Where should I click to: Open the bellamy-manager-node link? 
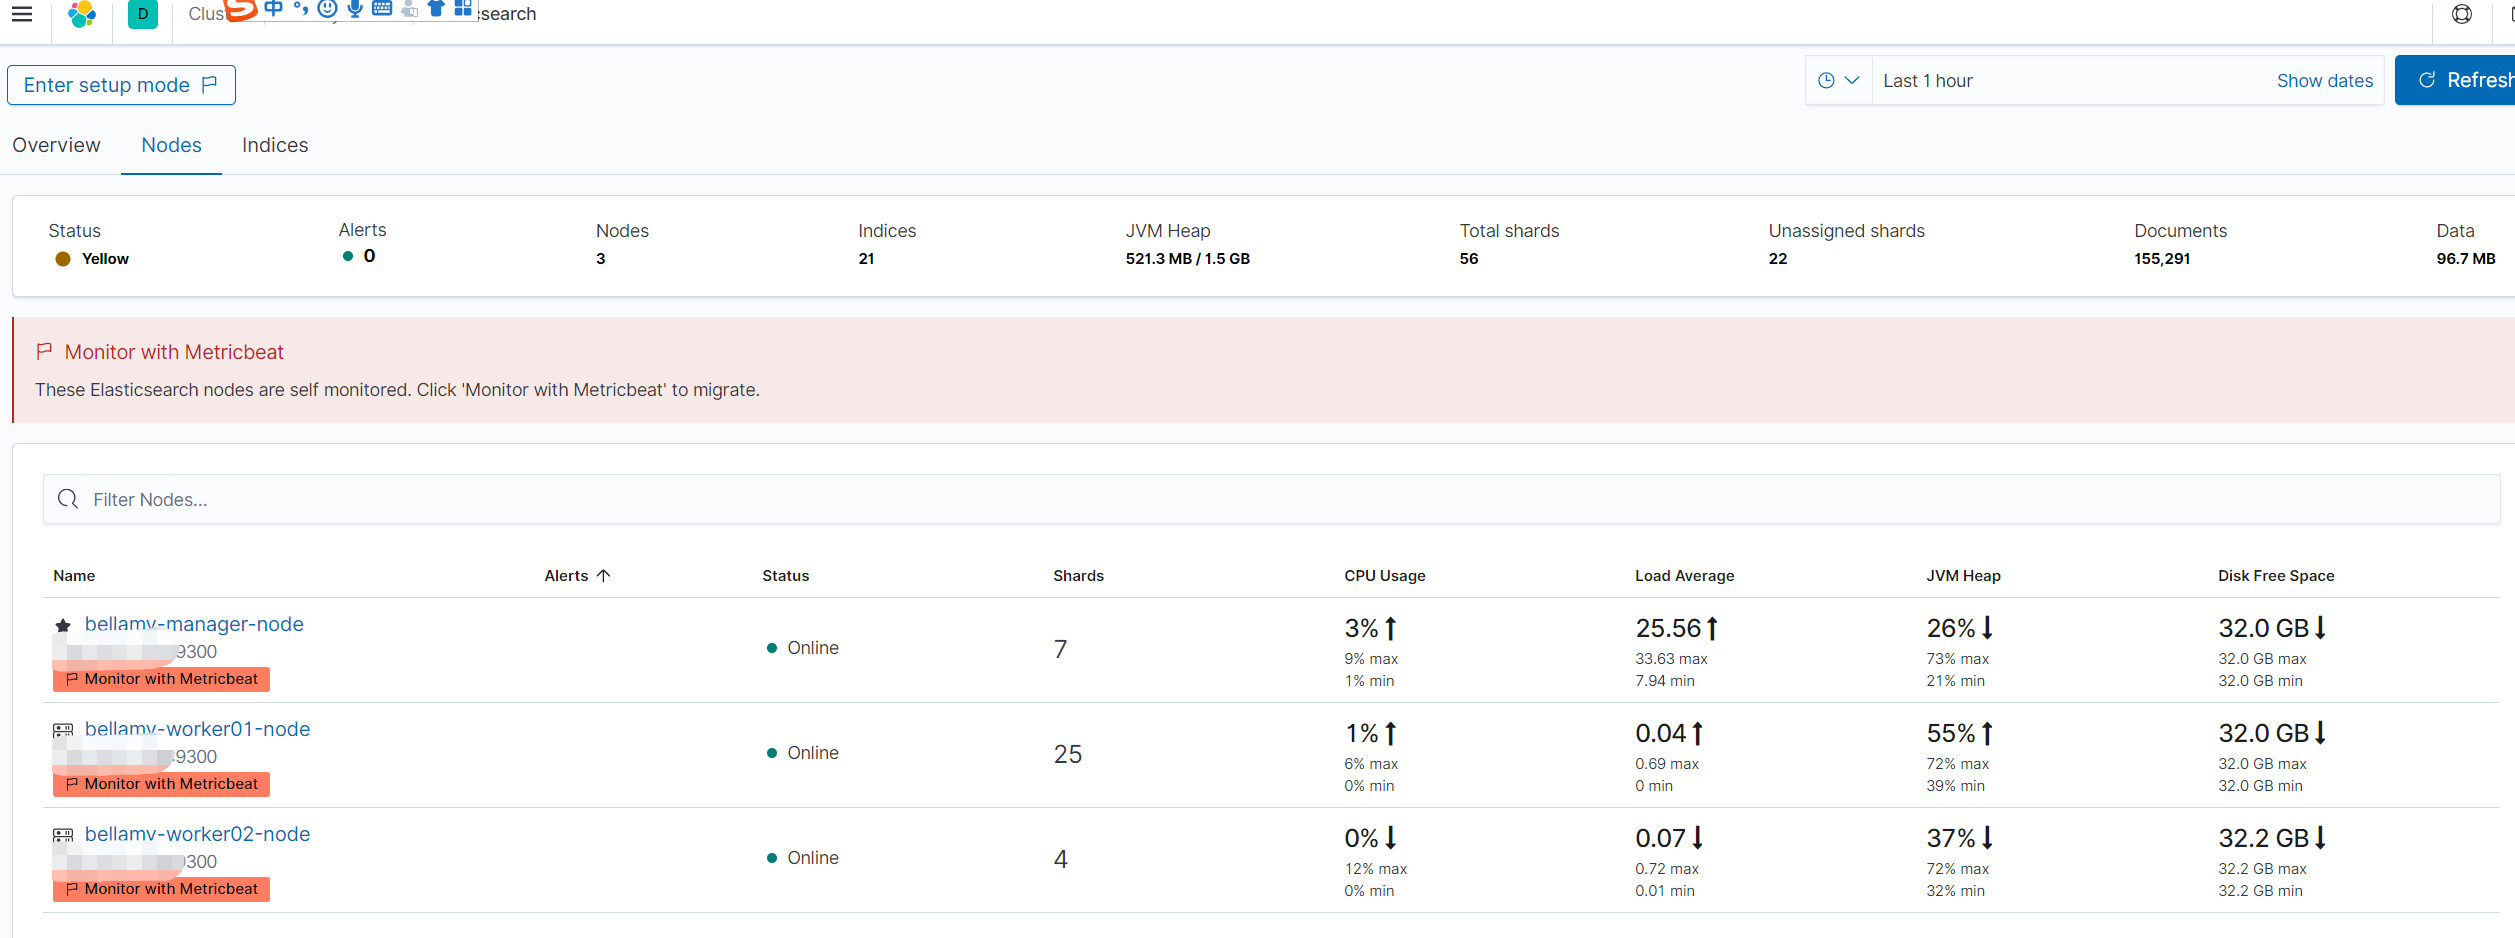[194, 624]
